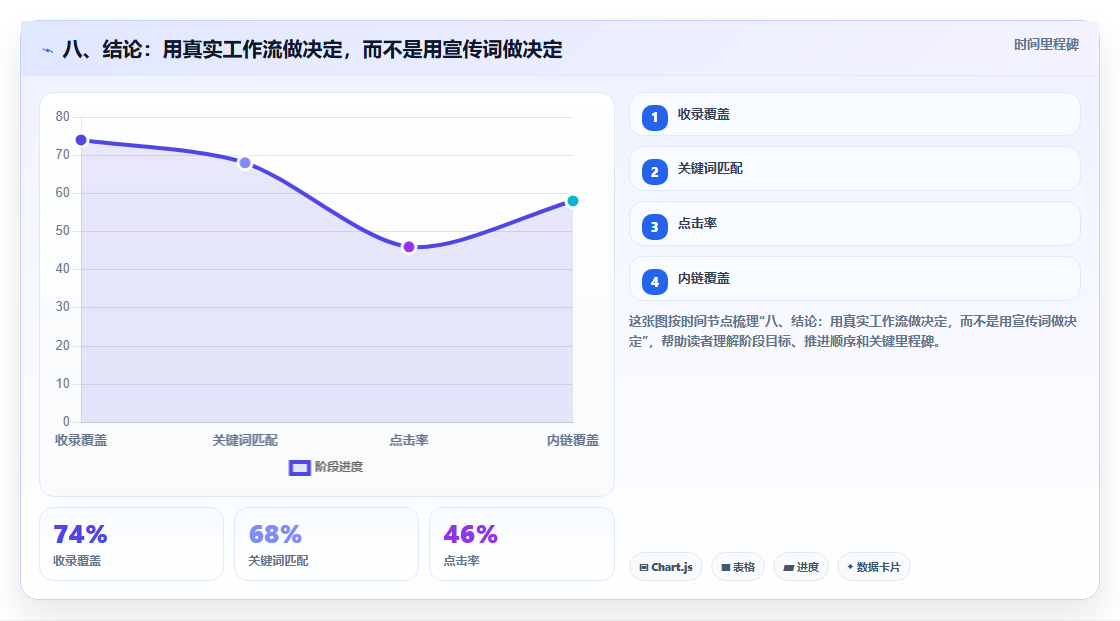The height and width of the screenshot is (621, 1120).
Task: Click the section title 八、结论 heading
Action: pyautogui.click(x=312, y=49)
